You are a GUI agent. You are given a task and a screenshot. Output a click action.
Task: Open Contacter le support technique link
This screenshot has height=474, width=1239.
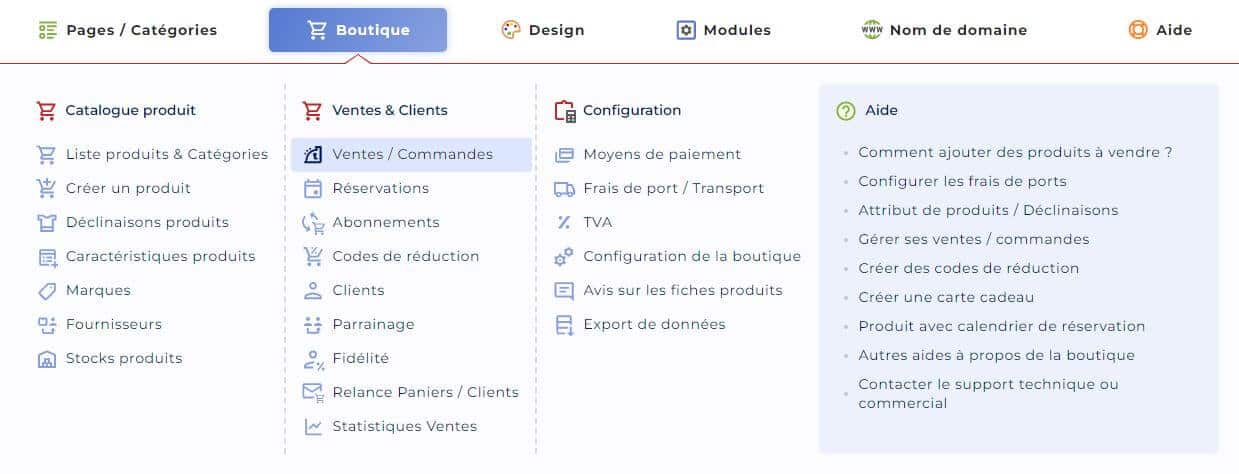pos(988,394)
